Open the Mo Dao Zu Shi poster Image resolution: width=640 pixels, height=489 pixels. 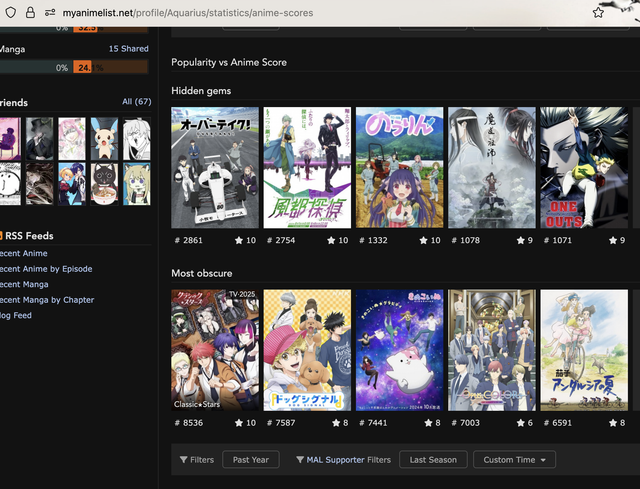(491, 167)
